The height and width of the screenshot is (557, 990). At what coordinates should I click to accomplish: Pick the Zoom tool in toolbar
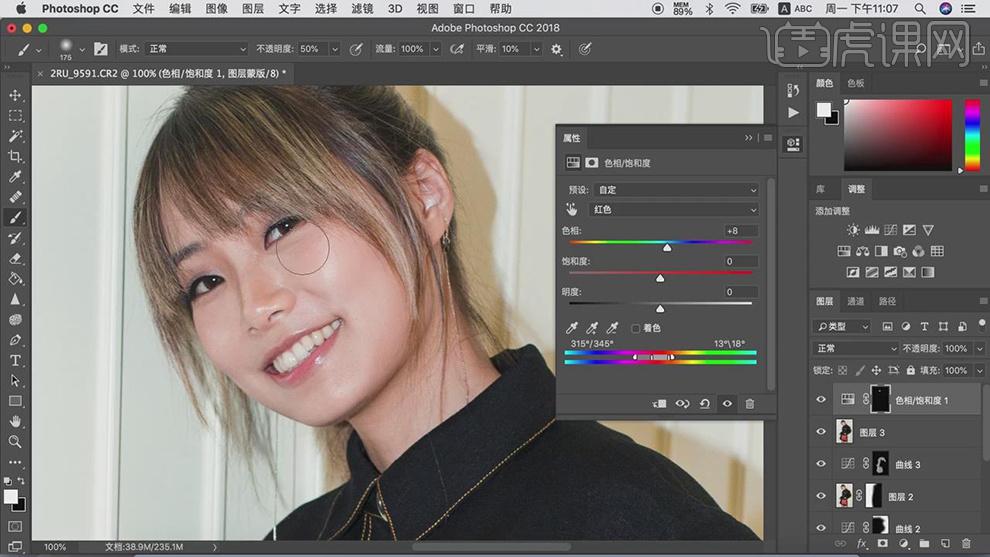tap(15, 441)
